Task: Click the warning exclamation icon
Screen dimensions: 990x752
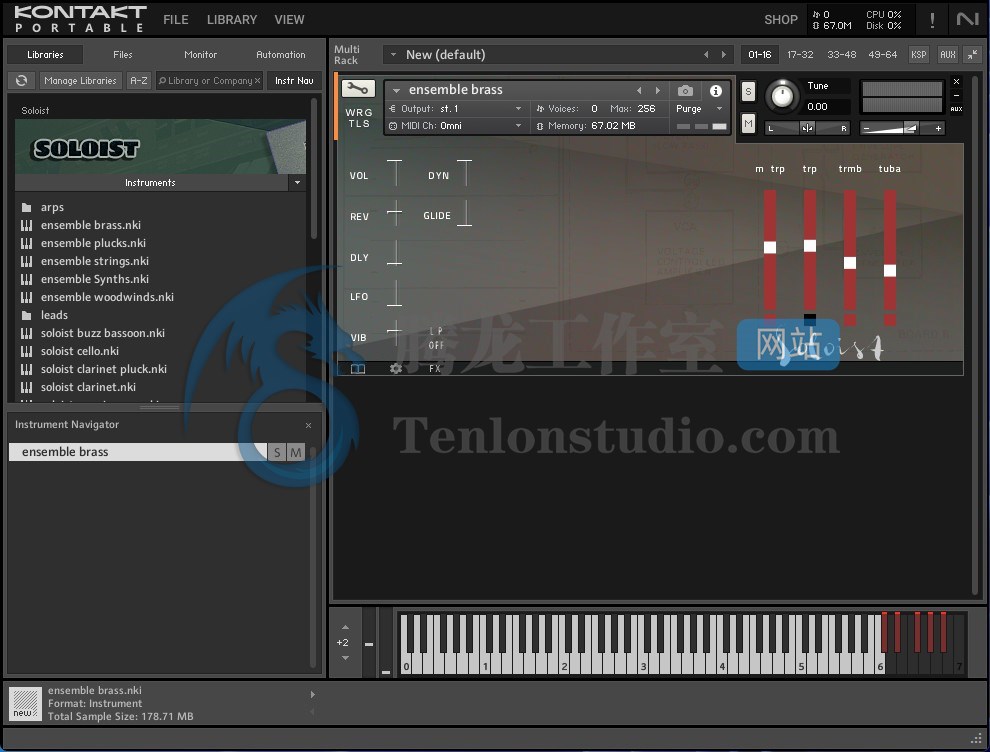Action: tap(932, 20)
